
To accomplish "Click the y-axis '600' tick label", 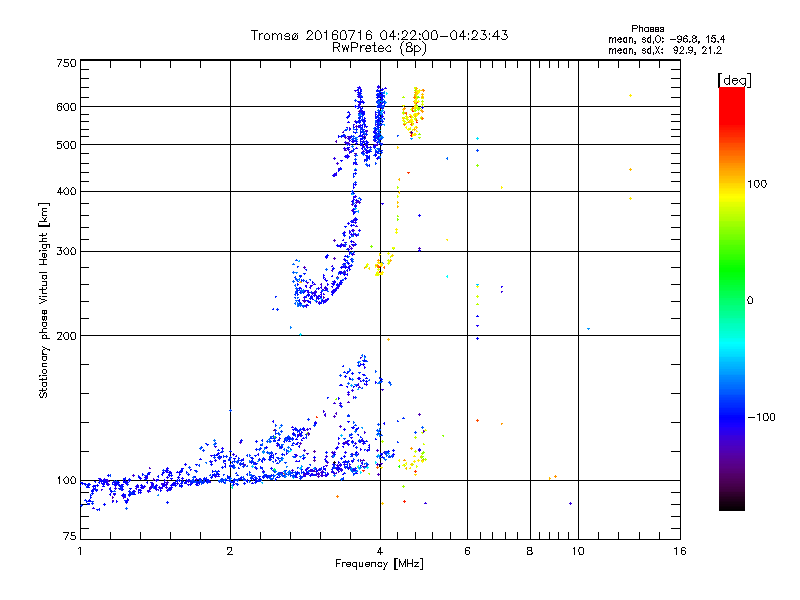I will point(66,107).
